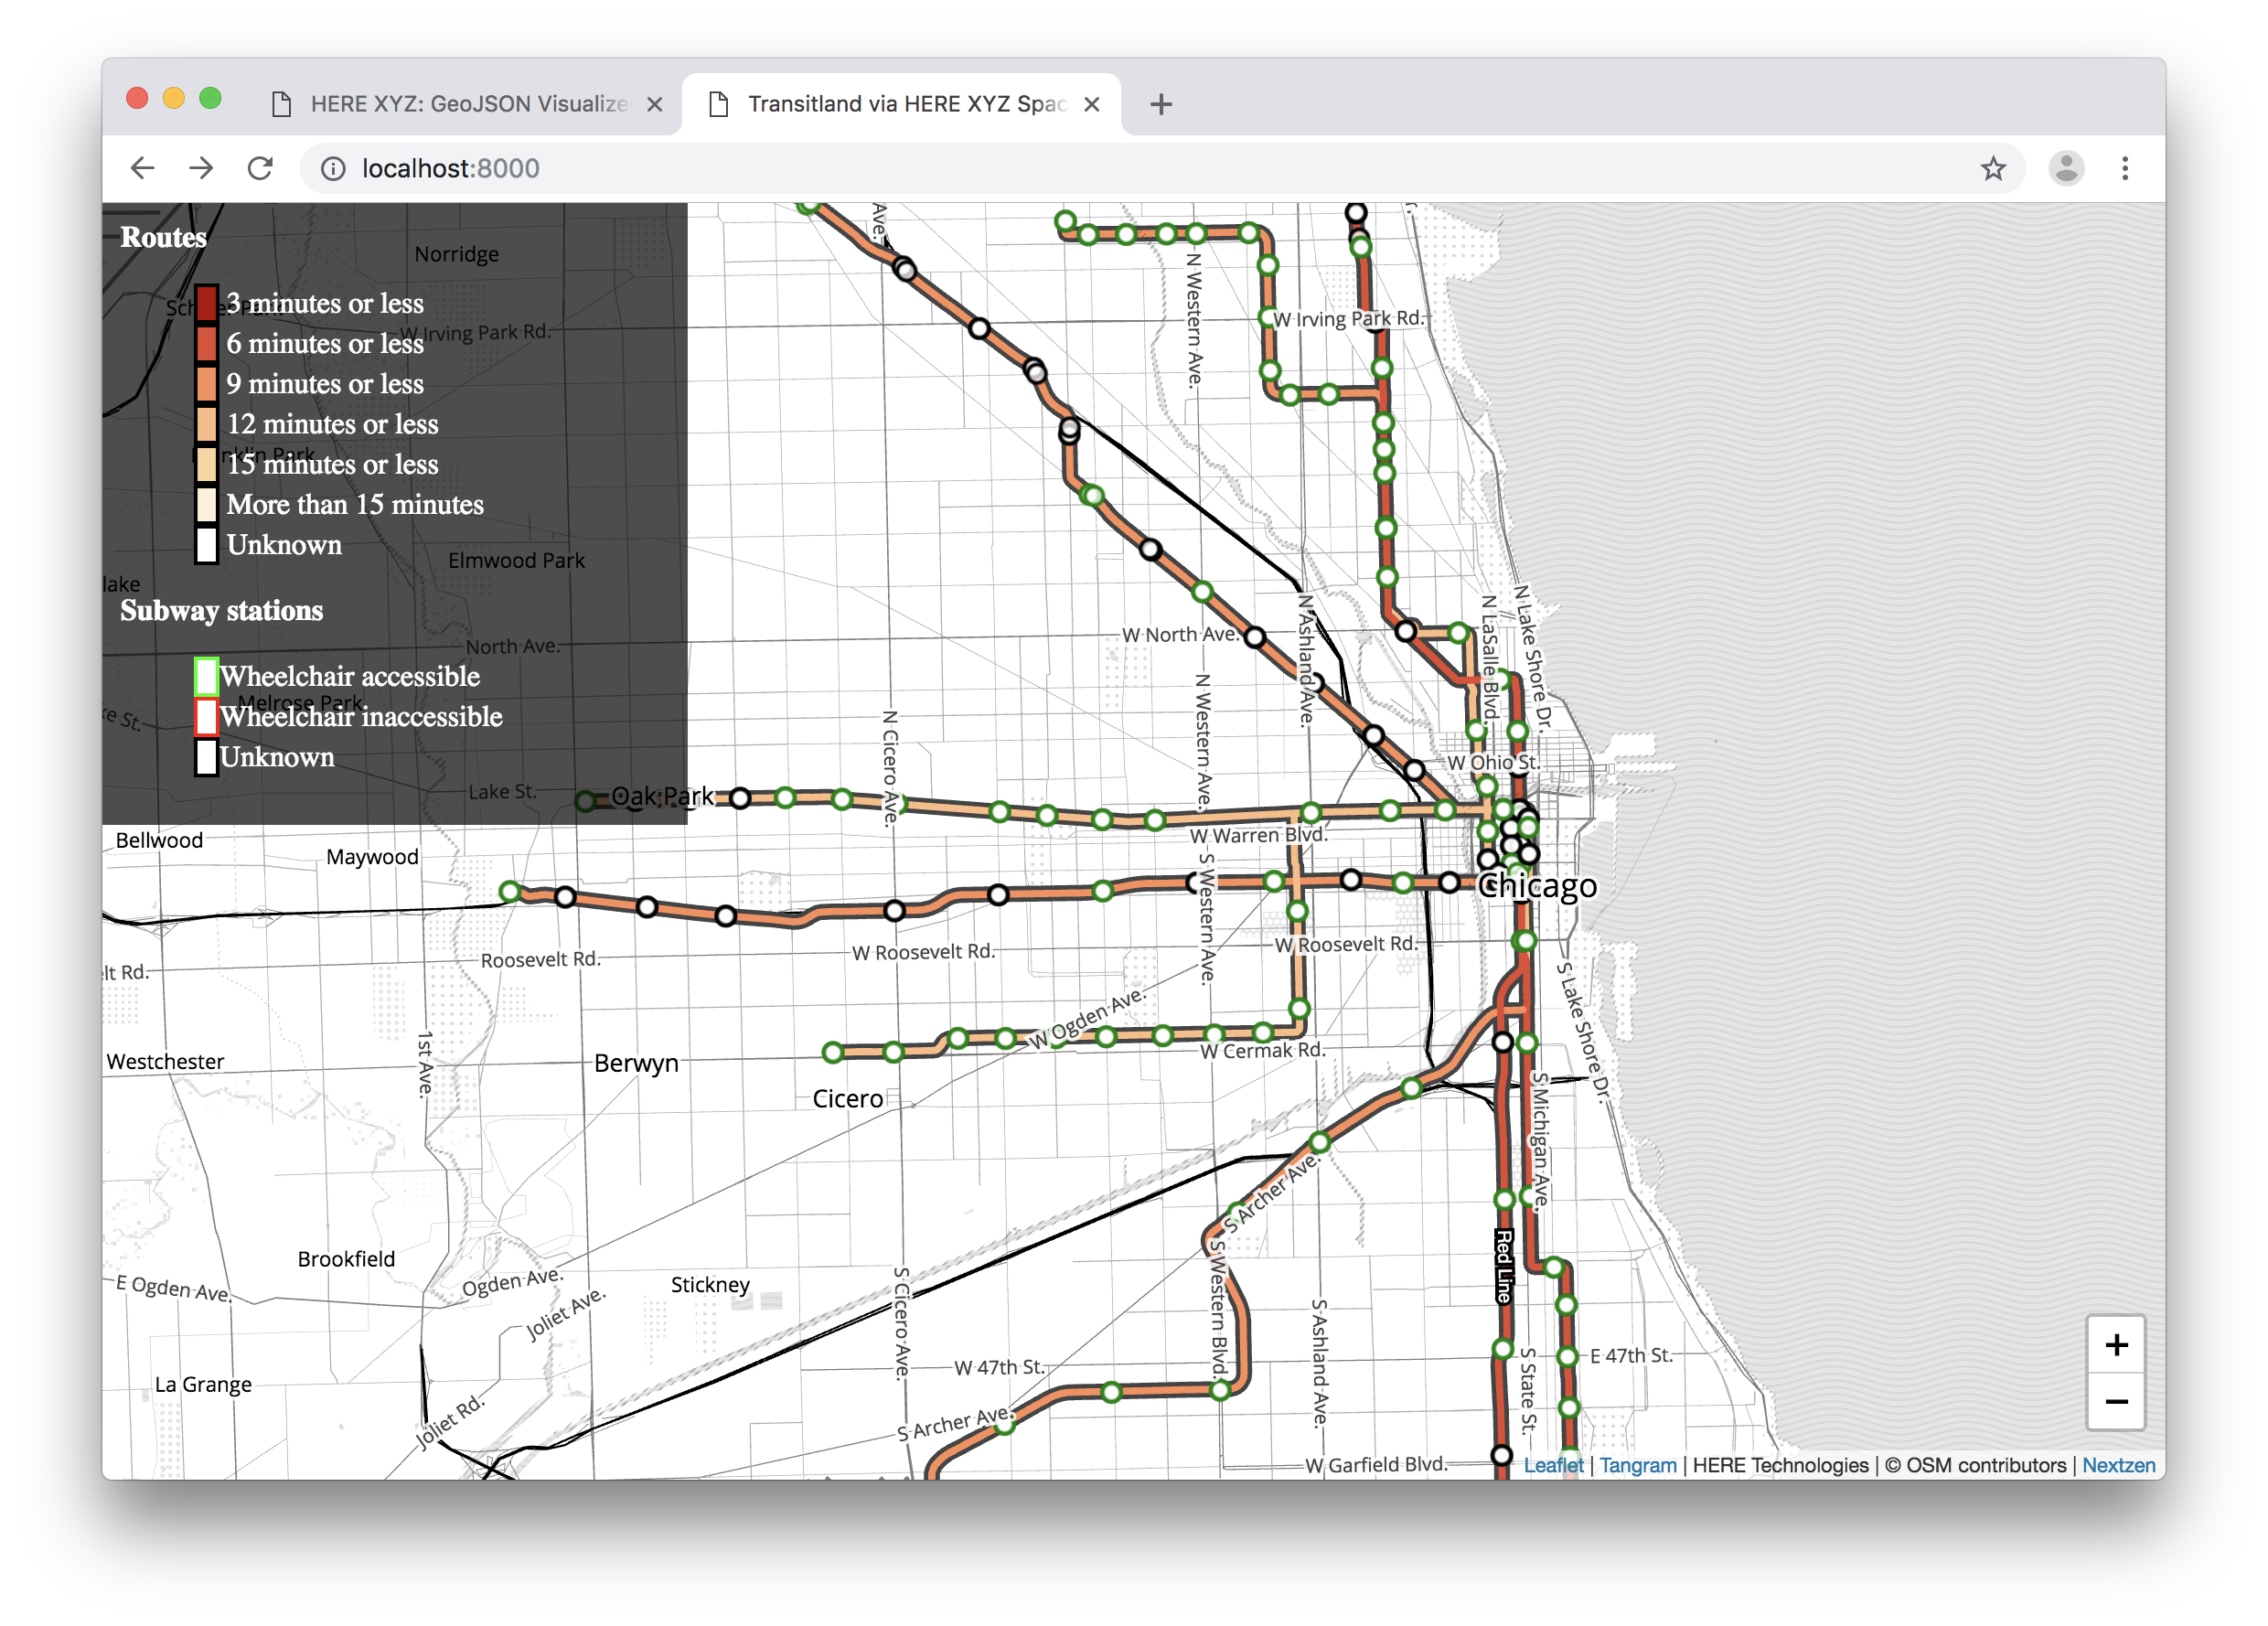Viewport: 2268px width, 1626px height.
Task: Go back using the browser back arrow
Action: coord(143,168)
